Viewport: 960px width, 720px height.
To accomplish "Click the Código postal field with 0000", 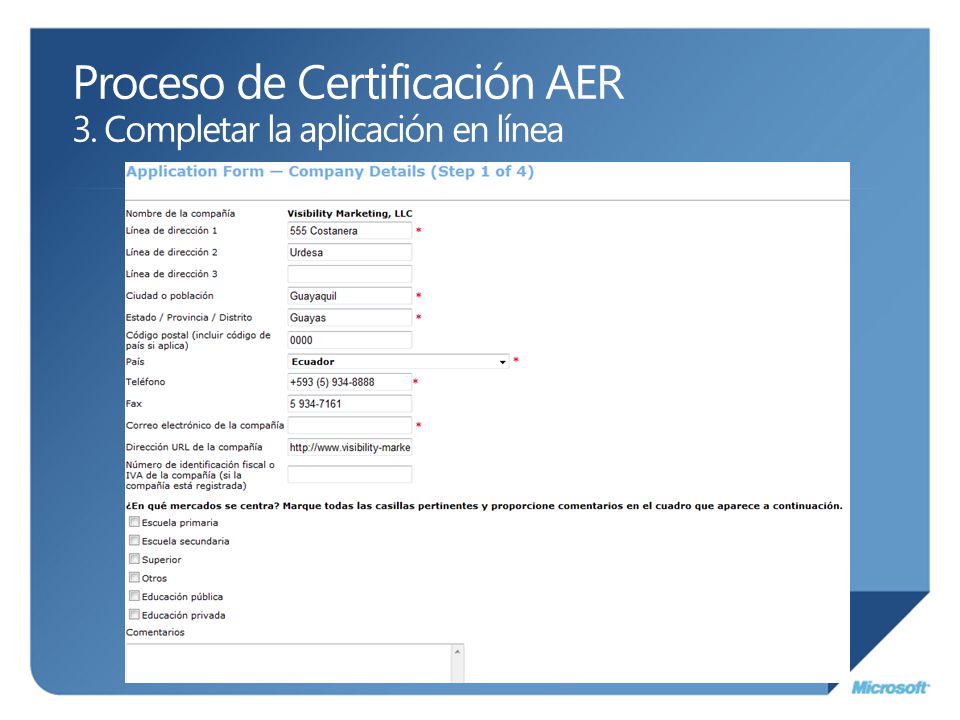I will click(350, 340).
